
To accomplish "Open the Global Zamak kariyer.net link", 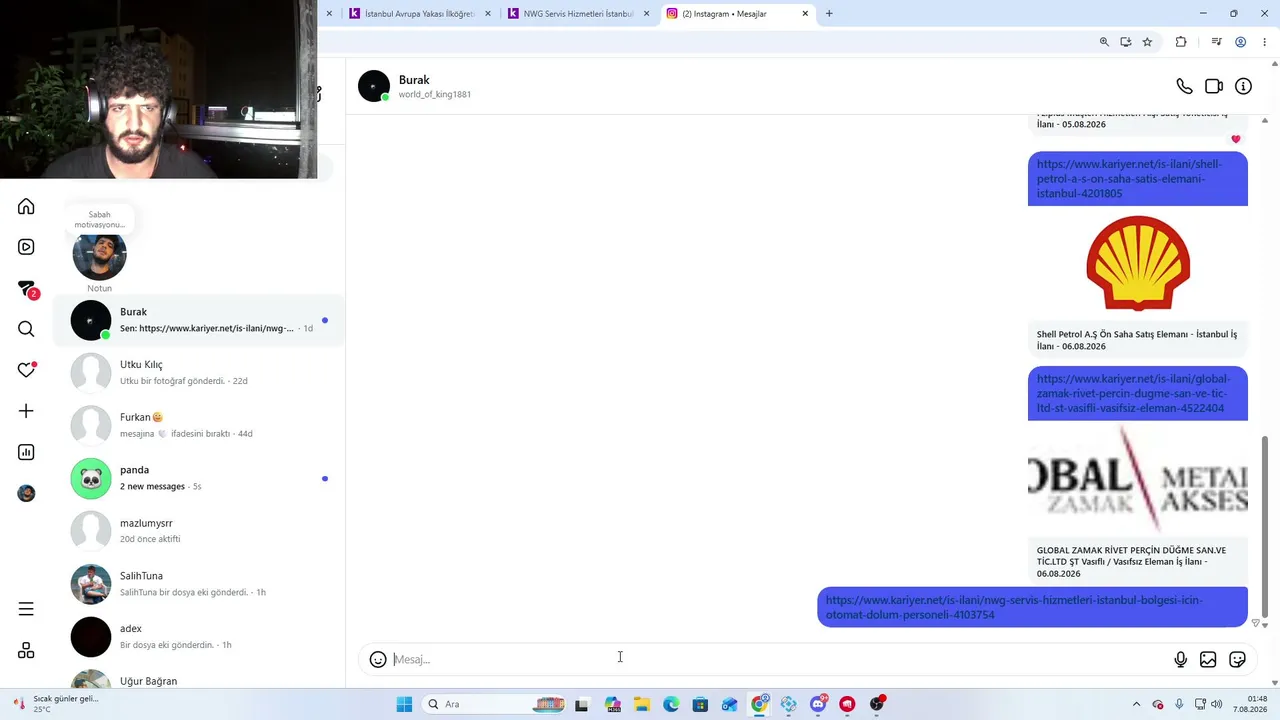I will click(1133, 394).
